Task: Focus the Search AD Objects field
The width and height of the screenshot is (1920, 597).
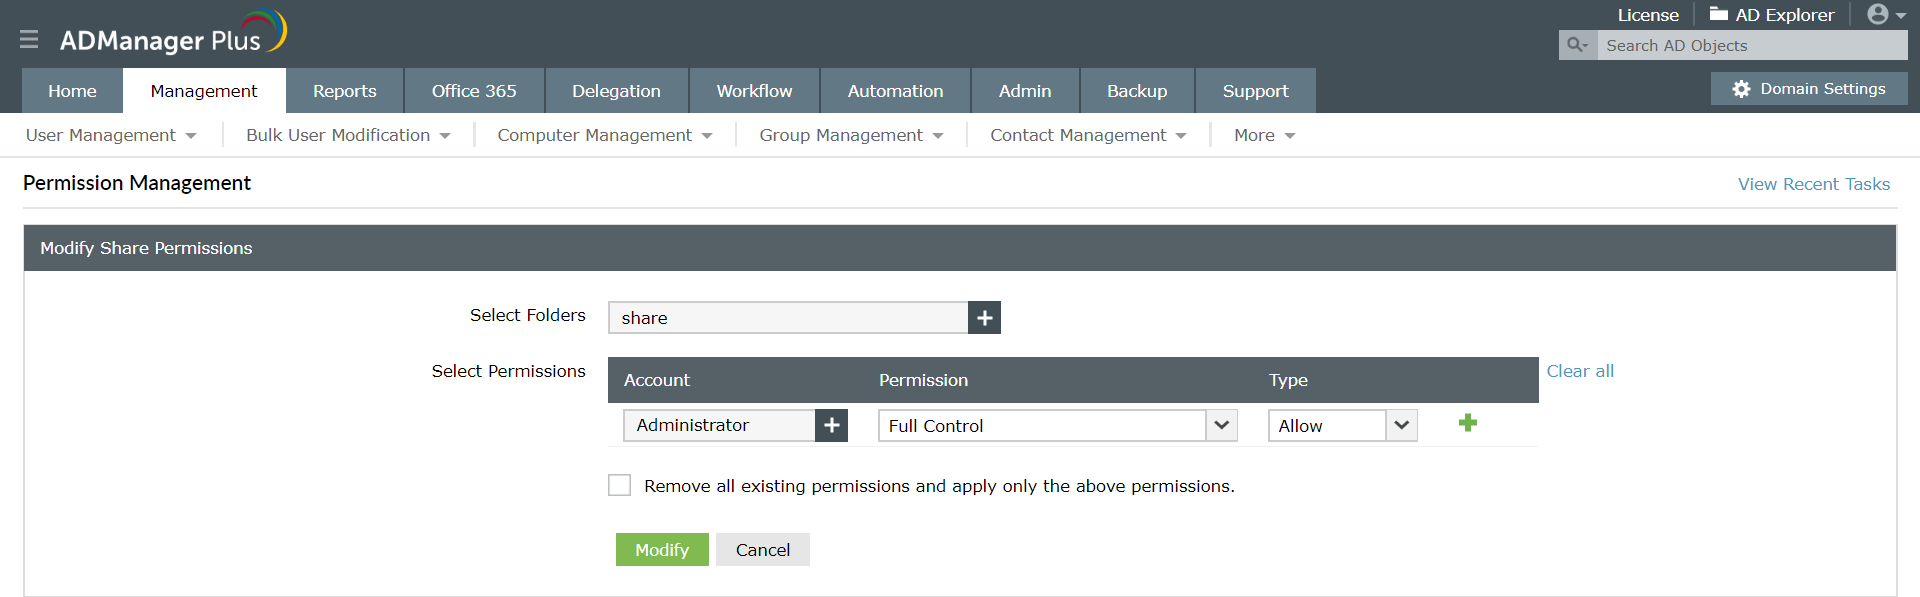Action: tap(1752, 45)
